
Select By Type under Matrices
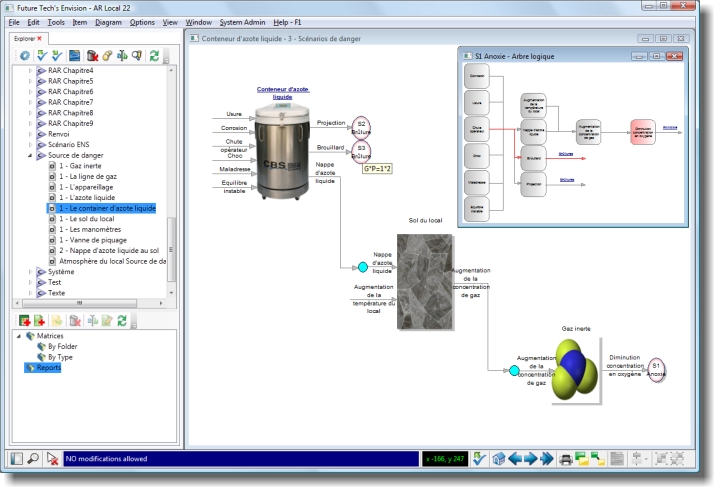coord(60,357)
